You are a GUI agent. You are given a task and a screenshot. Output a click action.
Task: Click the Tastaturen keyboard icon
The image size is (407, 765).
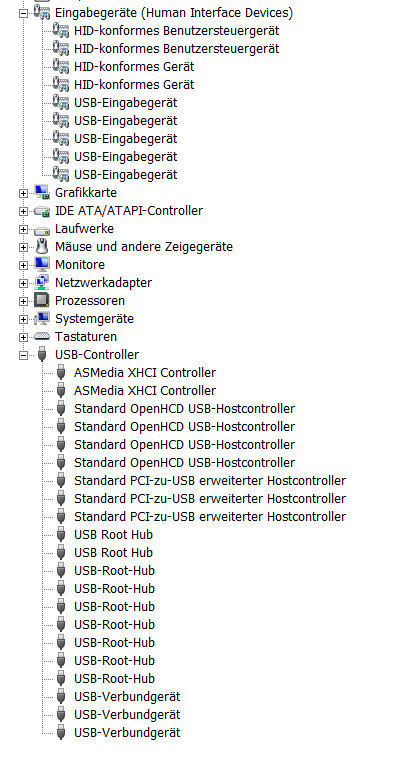click(42, 337)
